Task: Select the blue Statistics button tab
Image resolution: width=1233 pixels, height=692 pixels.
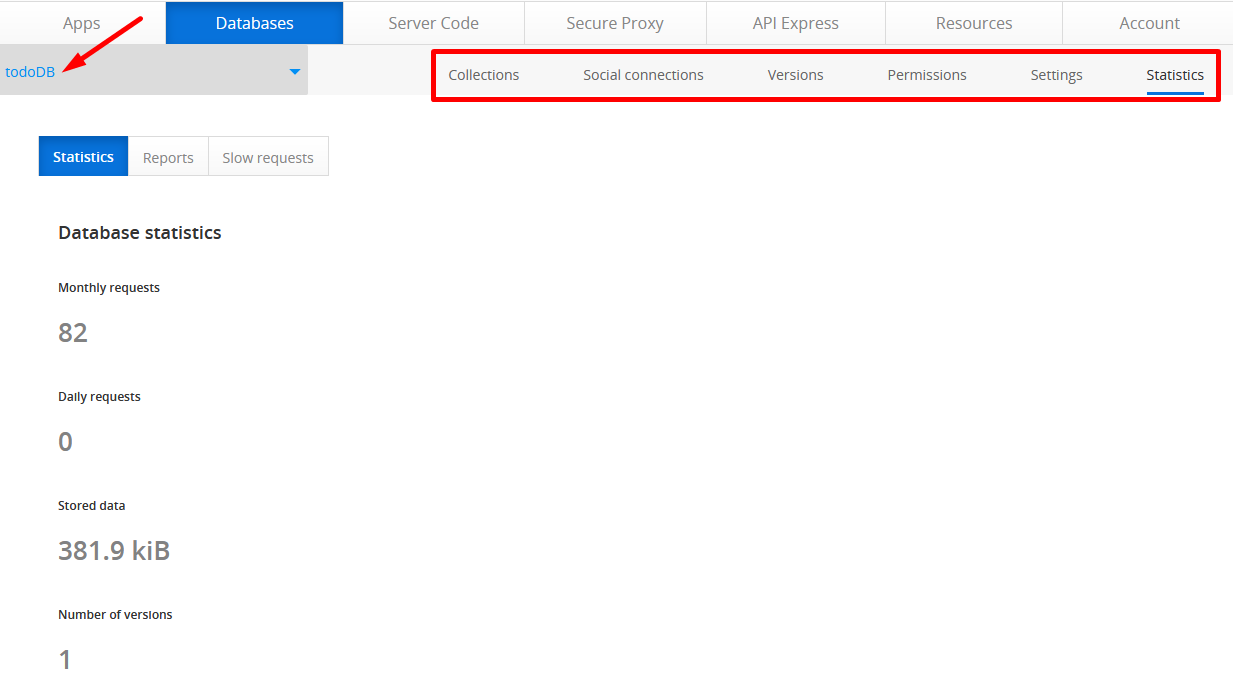Action: pos(84,157)
